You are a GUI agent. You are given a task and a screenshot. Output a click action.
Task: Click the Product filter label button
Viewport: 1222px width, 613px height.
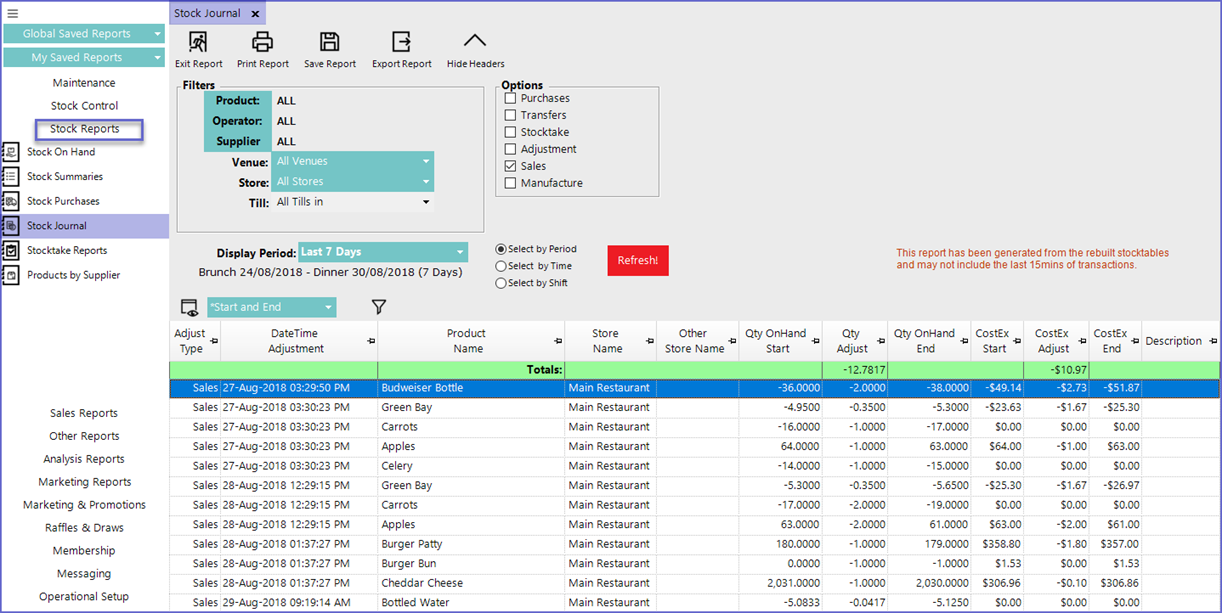pos(237,101)
